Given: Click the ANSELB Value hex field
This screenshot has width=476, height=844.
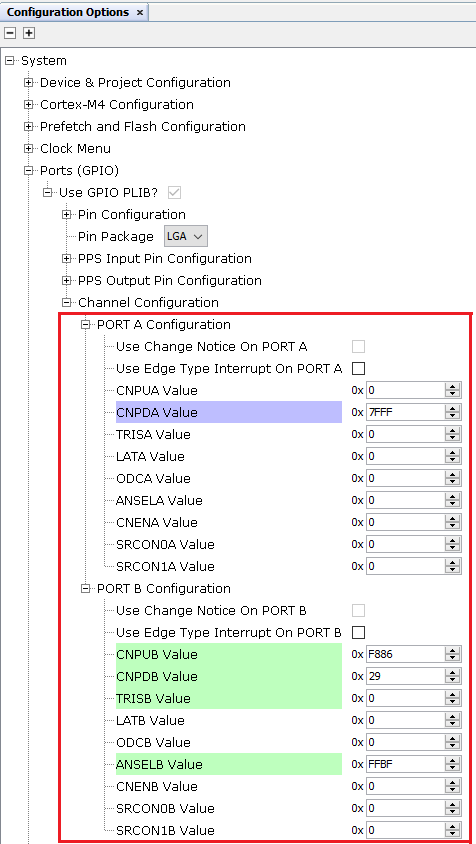Looking at the screenshot, I should tap(405, 764).
